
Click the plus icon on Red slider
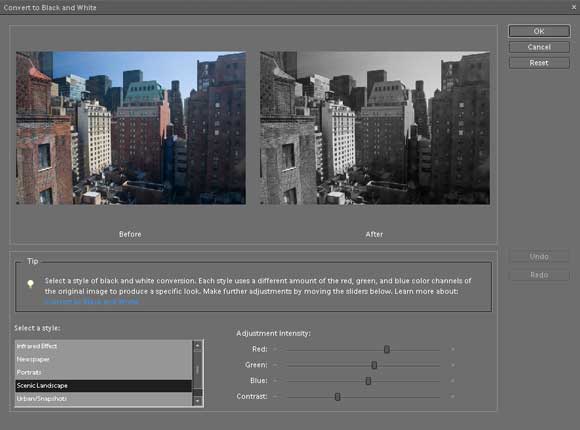pyautogui.click(x=452, y=349)
